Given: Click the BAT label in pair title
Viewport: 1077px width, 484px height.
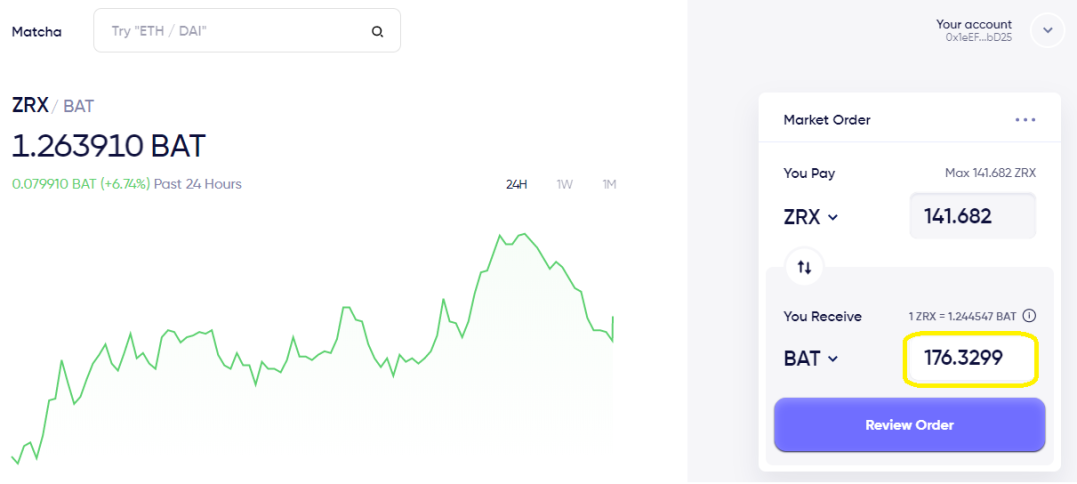Looking at the screenshot, I should coord(78,106).
